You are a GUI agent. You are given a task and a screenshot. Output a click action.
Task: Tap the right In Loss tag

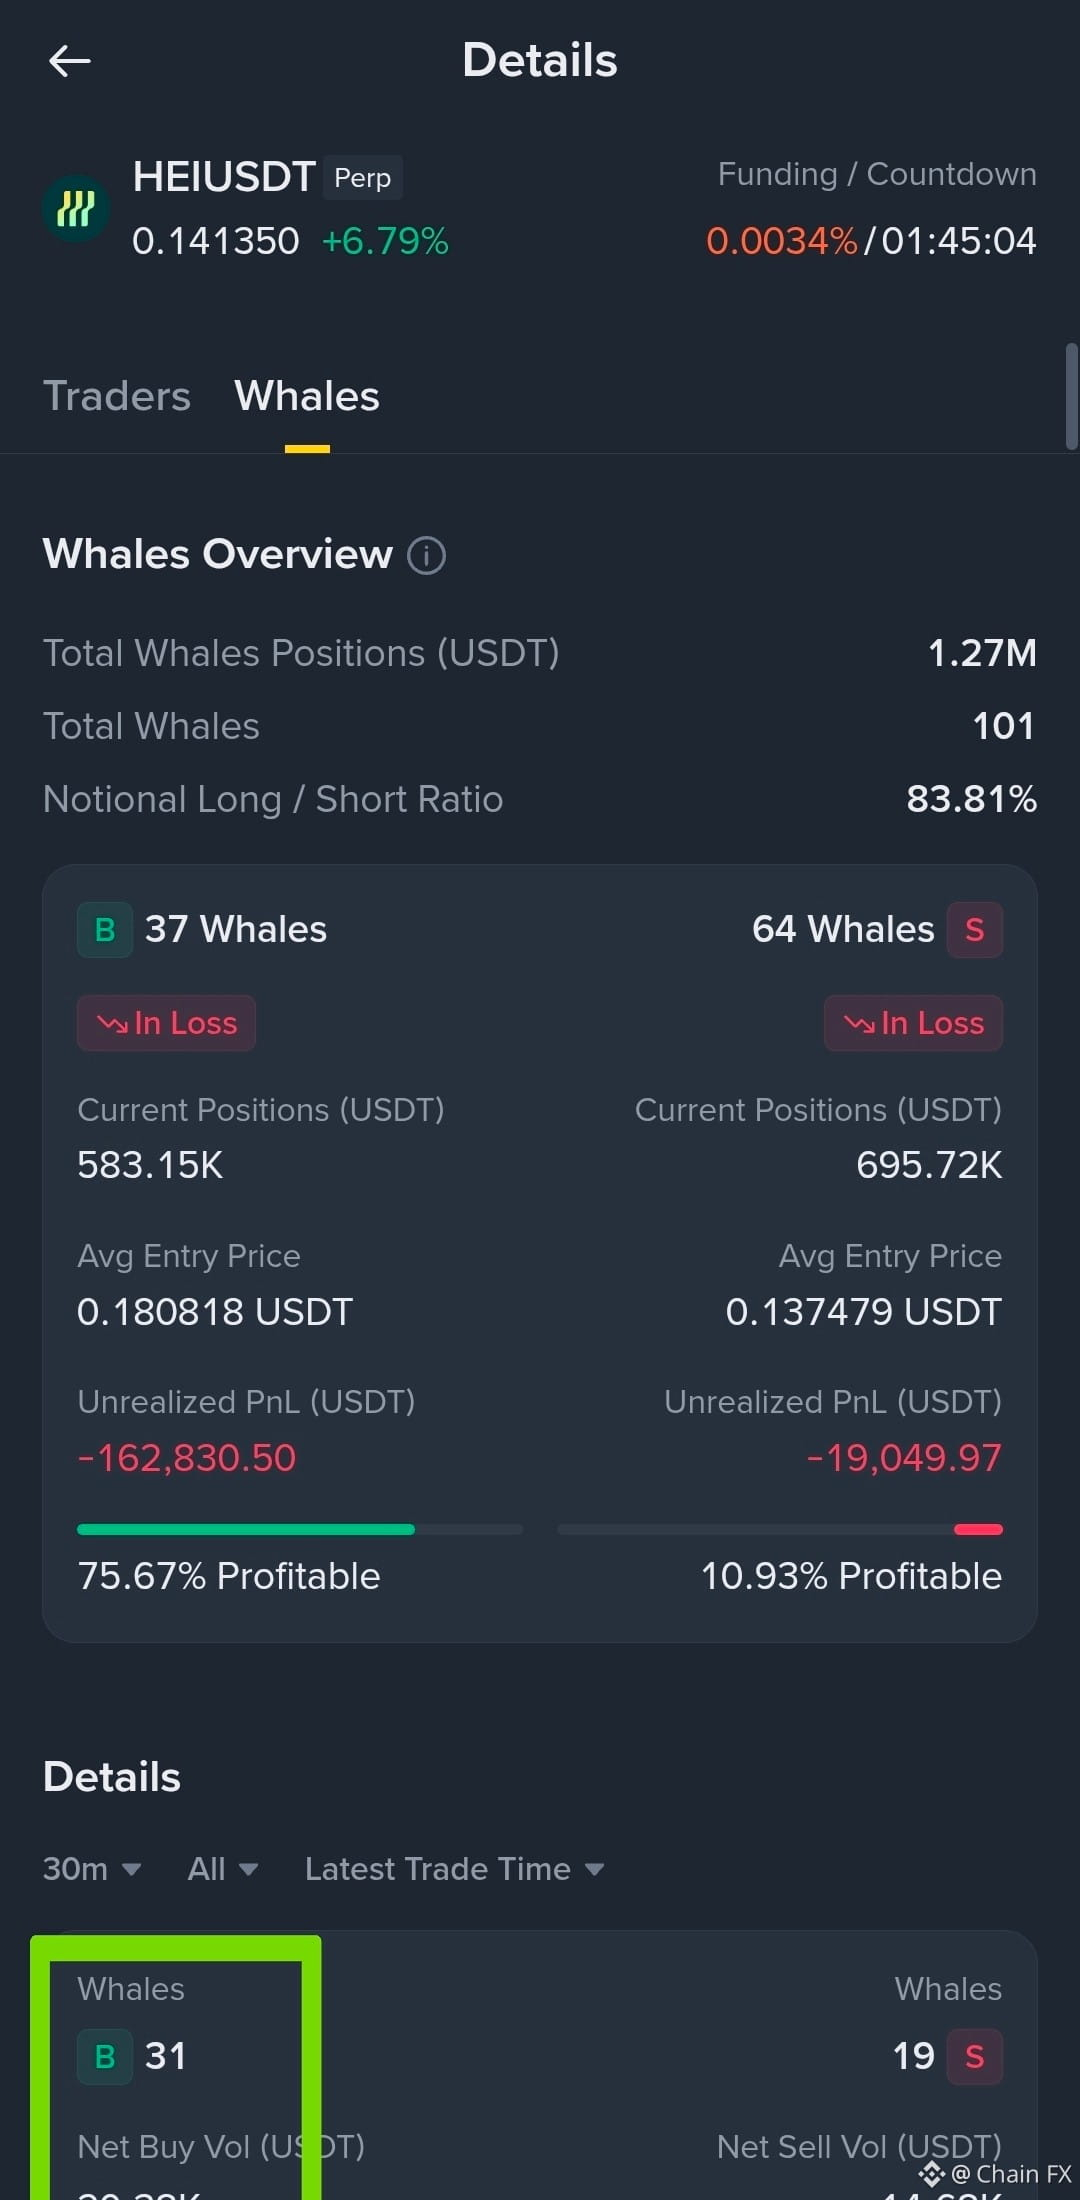(x=913, y=1023)
